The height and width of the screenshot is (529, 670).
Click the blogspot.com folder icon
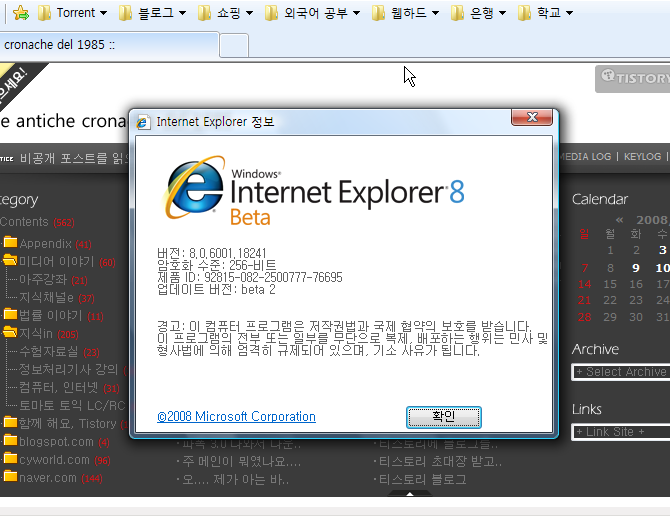[11, 440]
